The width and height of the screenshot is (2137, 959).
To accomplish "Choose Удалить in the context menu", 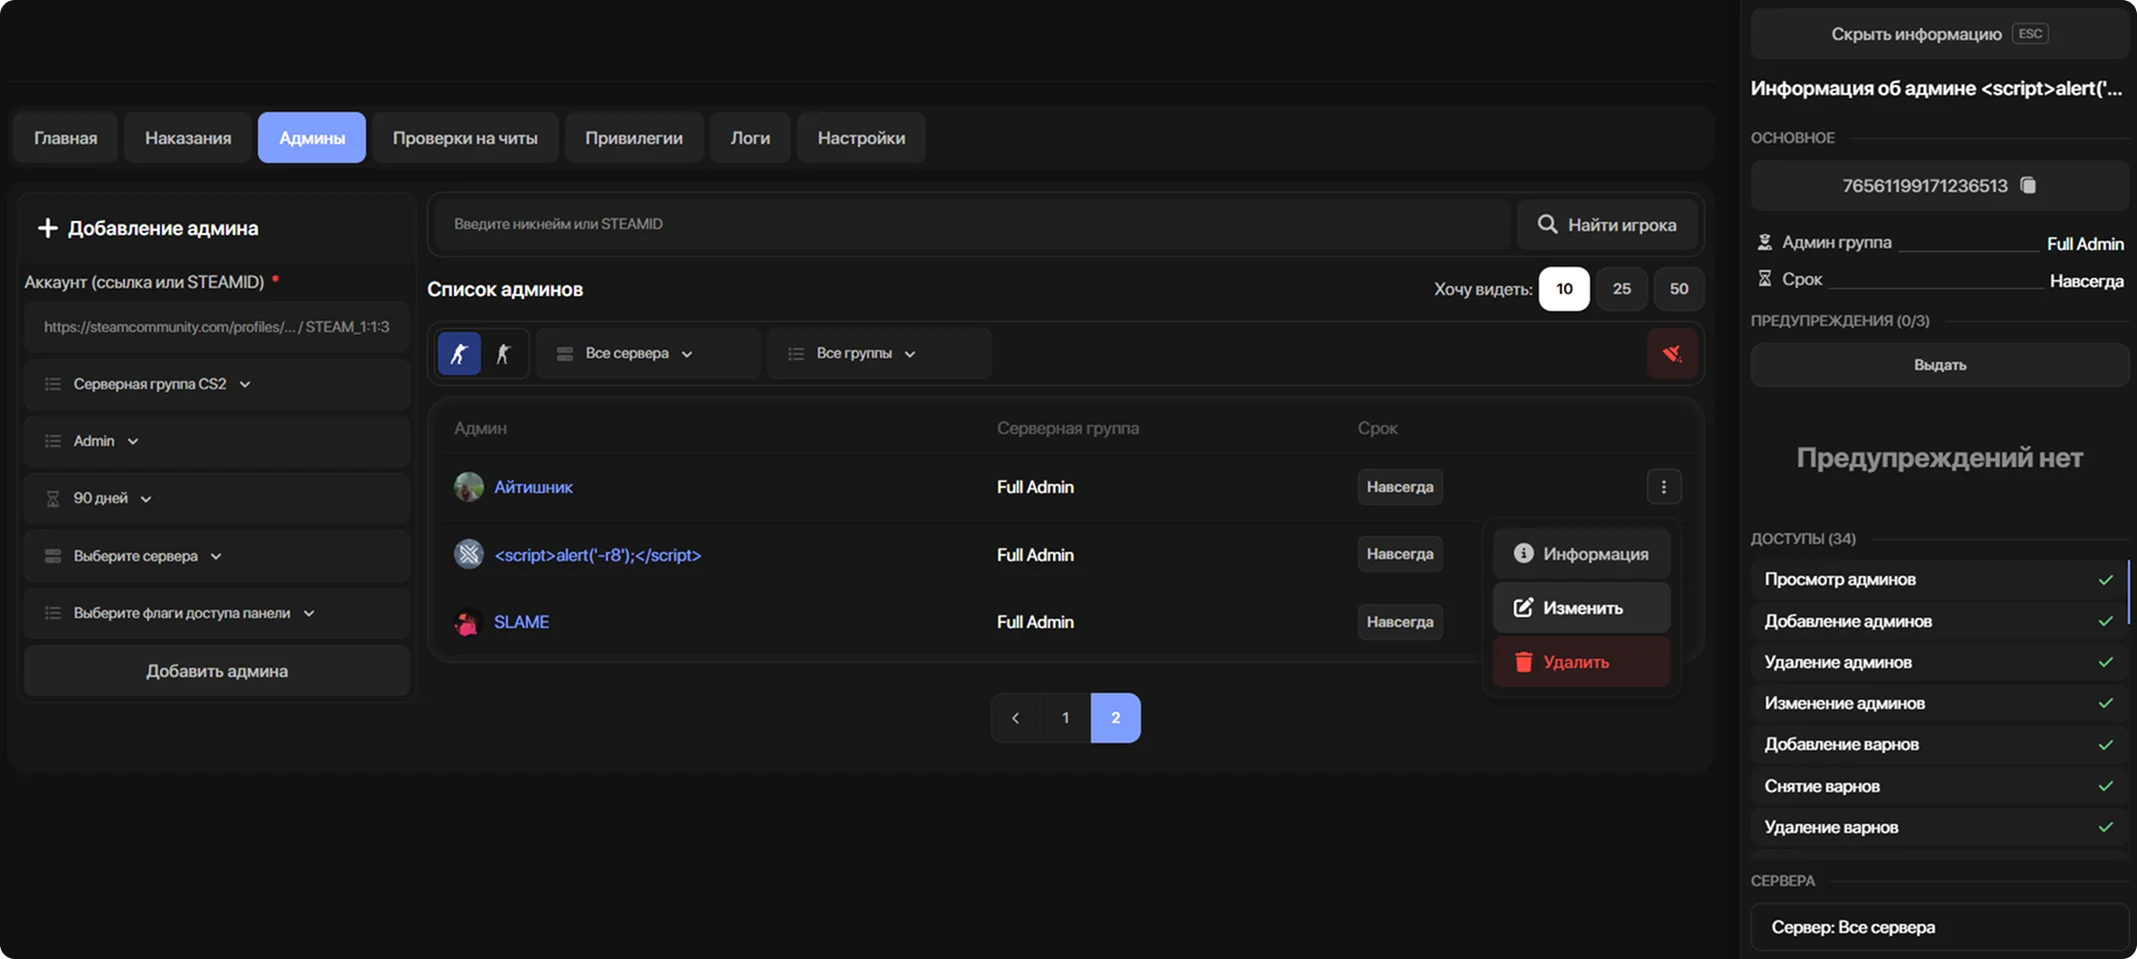I will pos(1582,662).
